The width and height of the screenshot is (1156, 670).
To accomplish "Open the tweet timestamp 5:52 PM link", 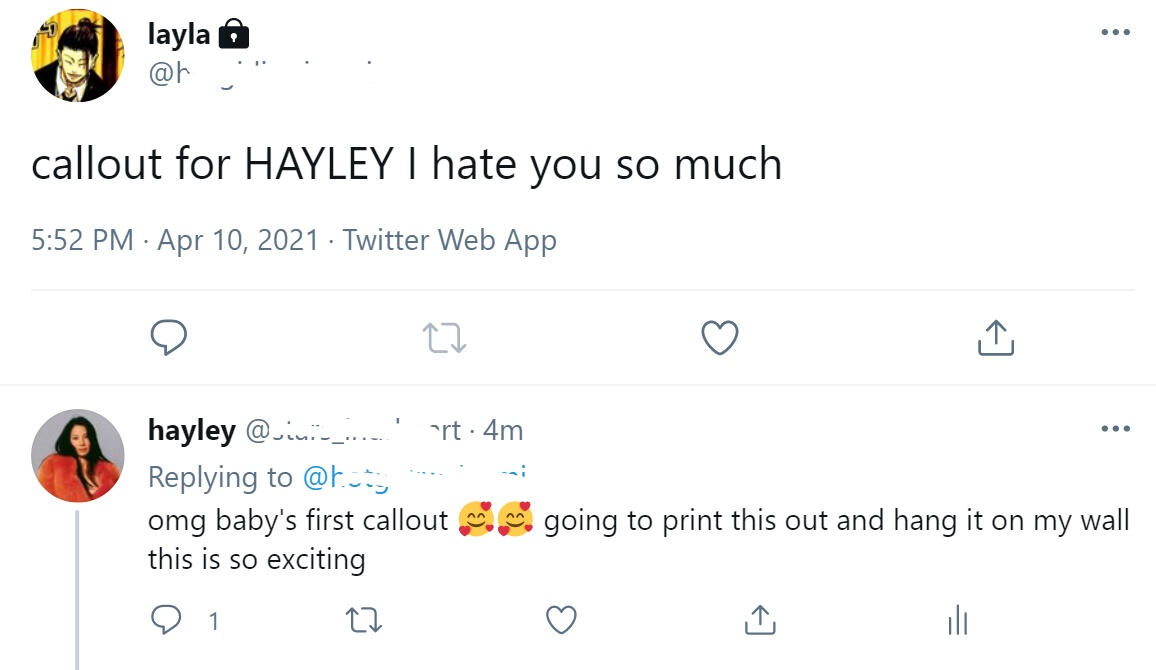I will [x=82, y=241].
